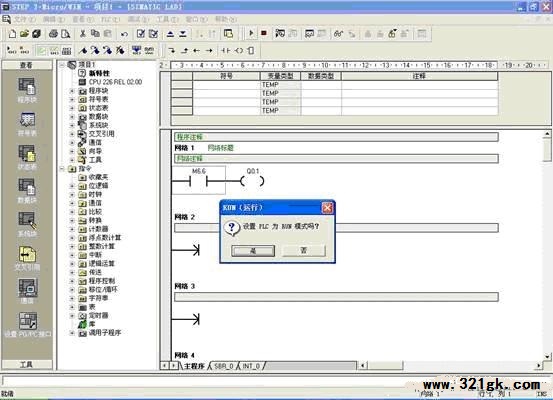Collapse the 项目1 root tree node

pyautogui.click(x=62, y=65)
